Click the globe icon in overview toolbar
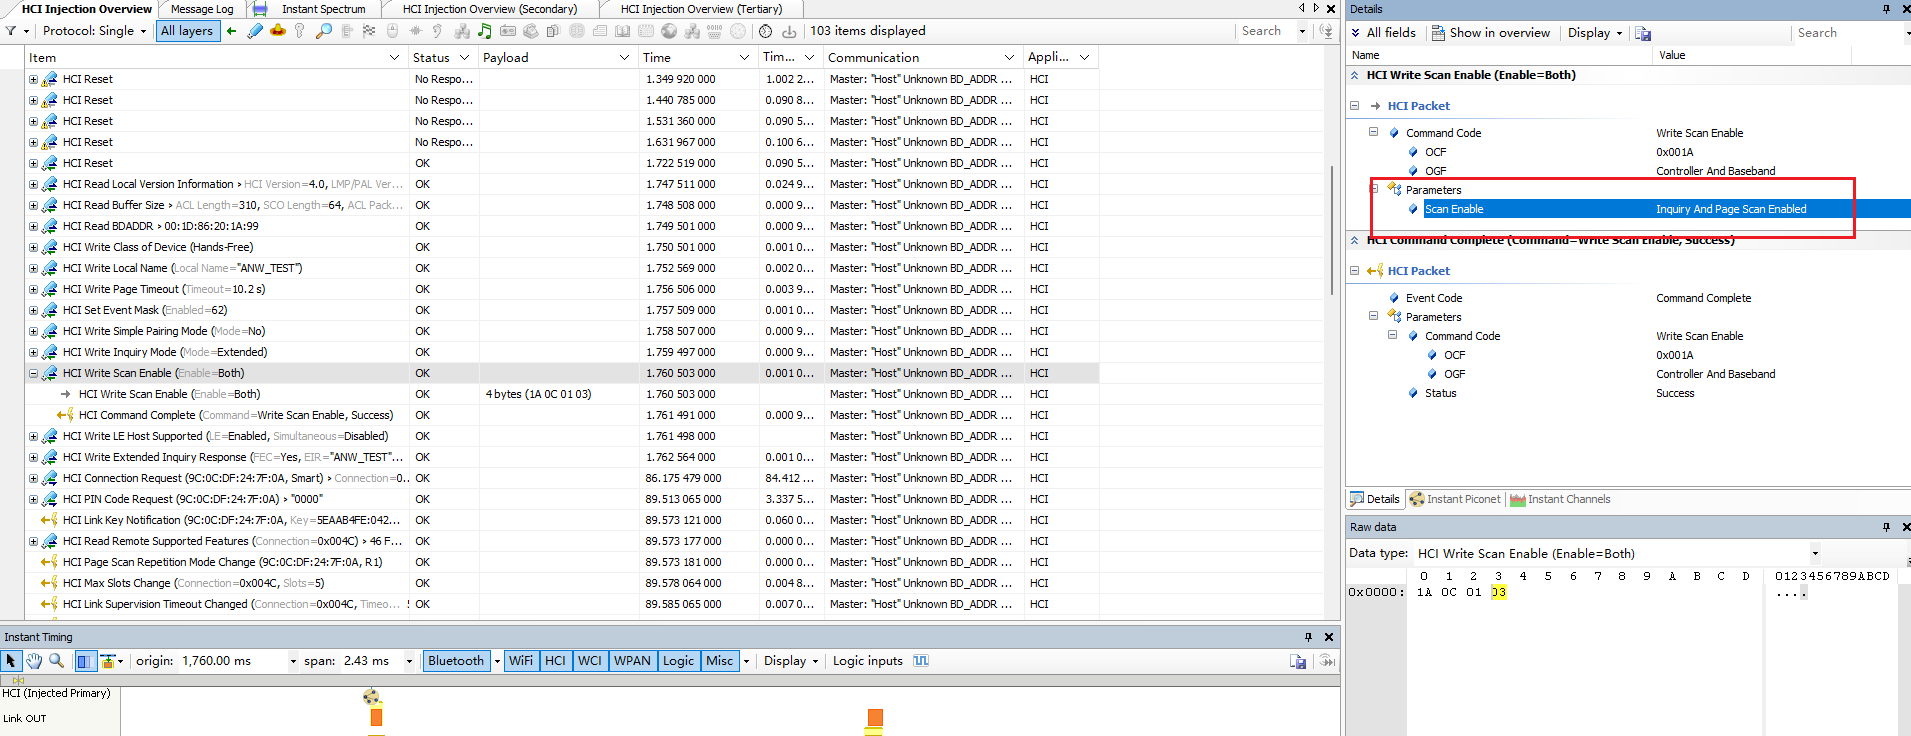Screen dimensions: 1911x736 669,31
